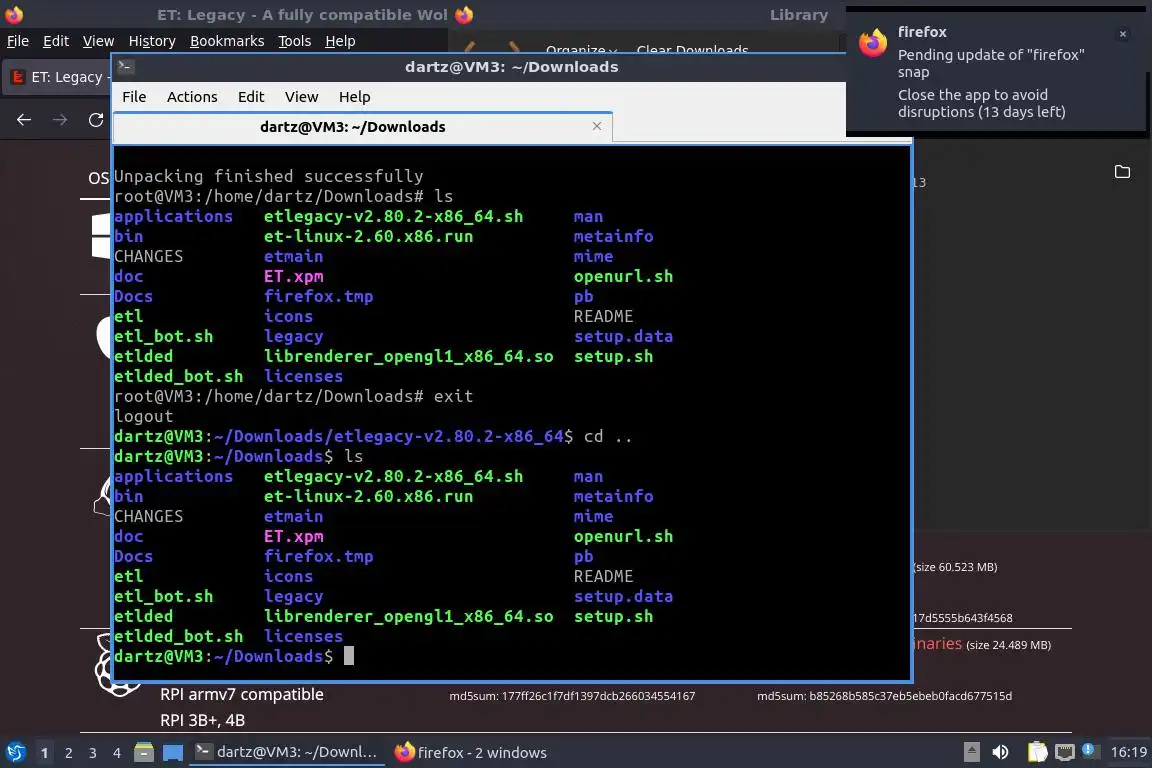This screenshot has width=1152, height=768.
Task: Click Clear Downloads in Library window
Action: 692,49
